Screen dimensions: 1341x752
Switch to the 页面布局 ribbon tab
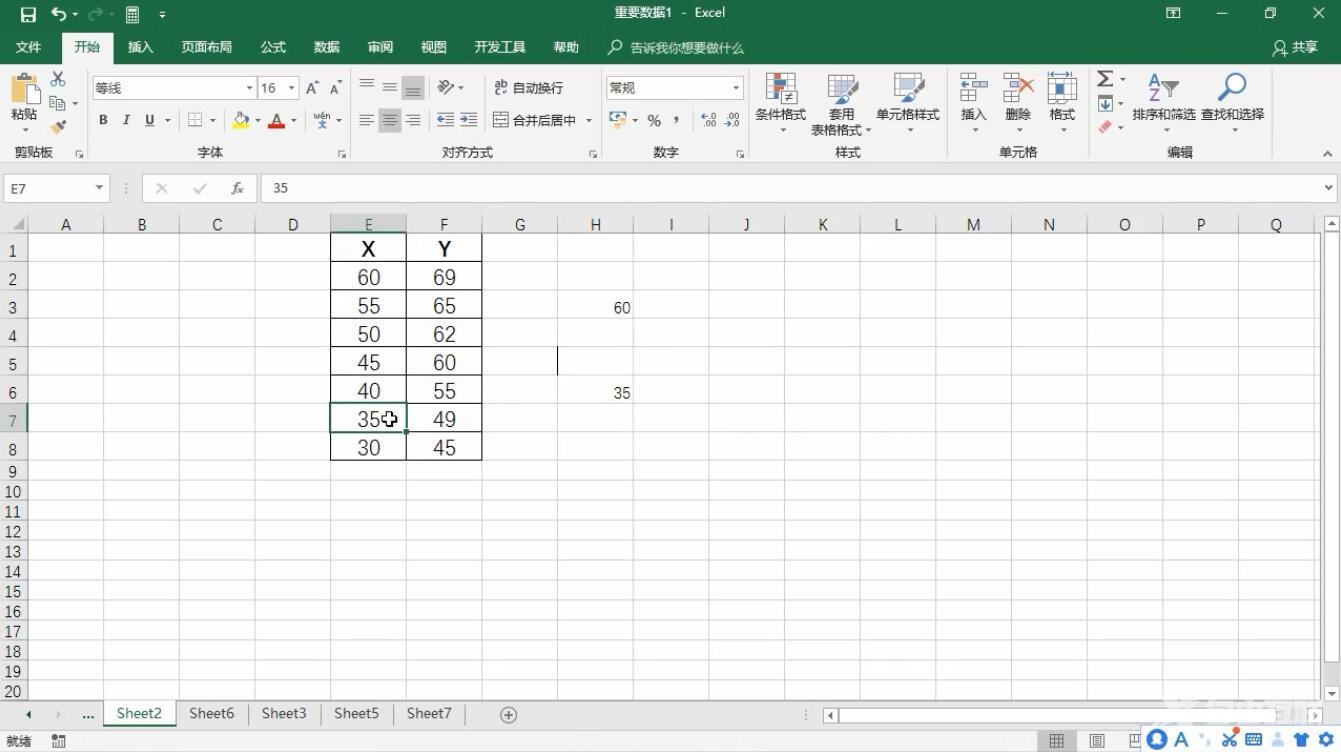[207, 47]
